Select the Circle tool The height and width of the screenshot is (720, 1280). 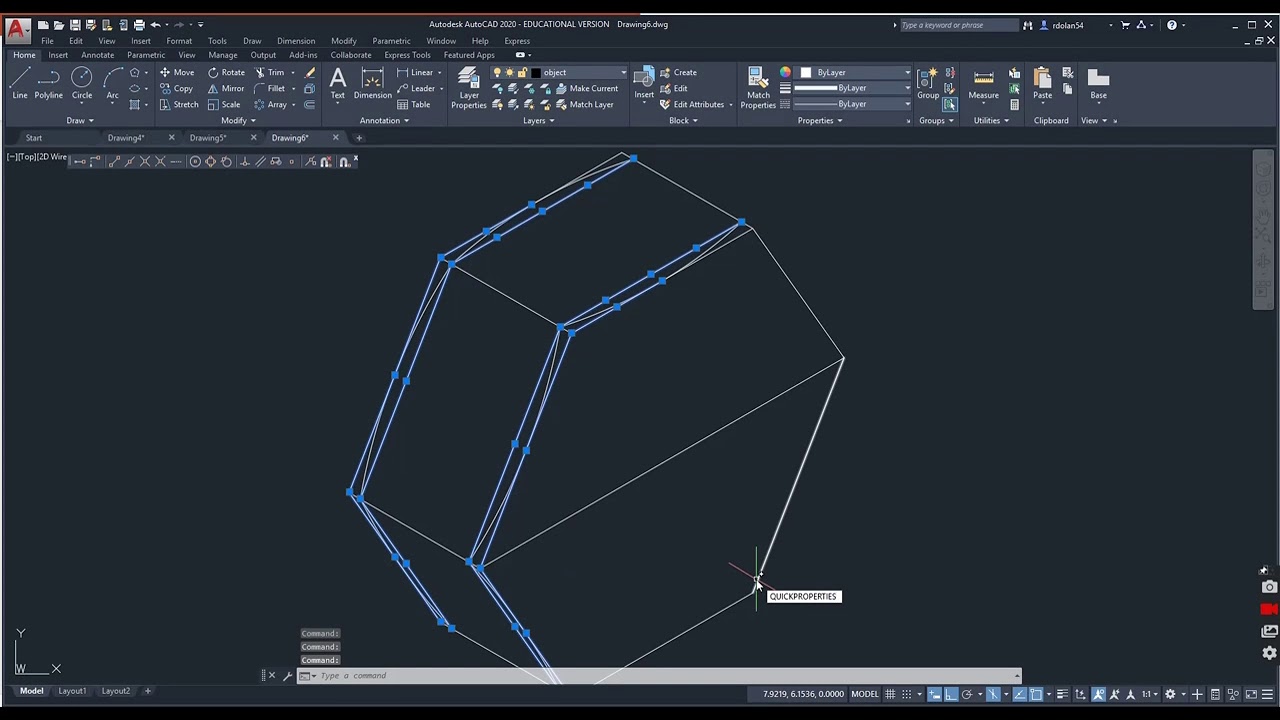[82, 83]
